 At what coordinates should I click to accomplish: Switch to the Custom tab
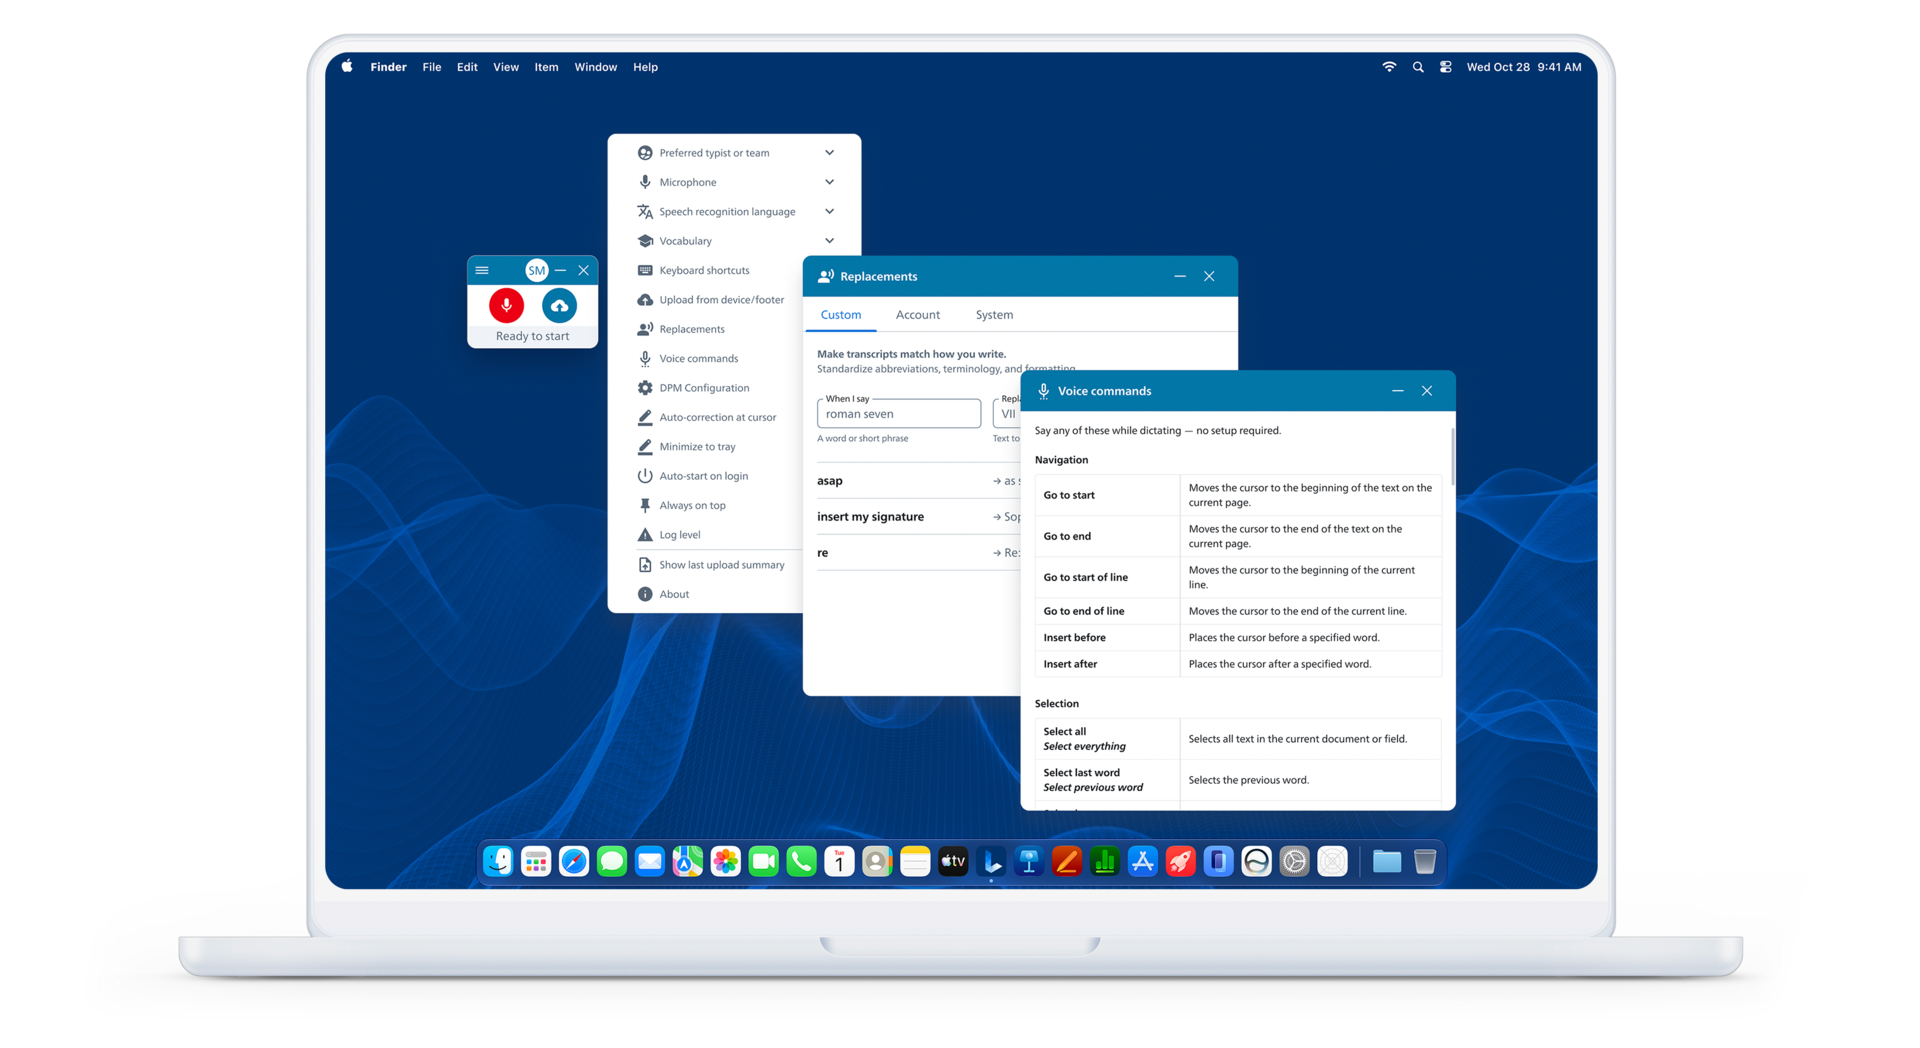(x=841, y=315)
